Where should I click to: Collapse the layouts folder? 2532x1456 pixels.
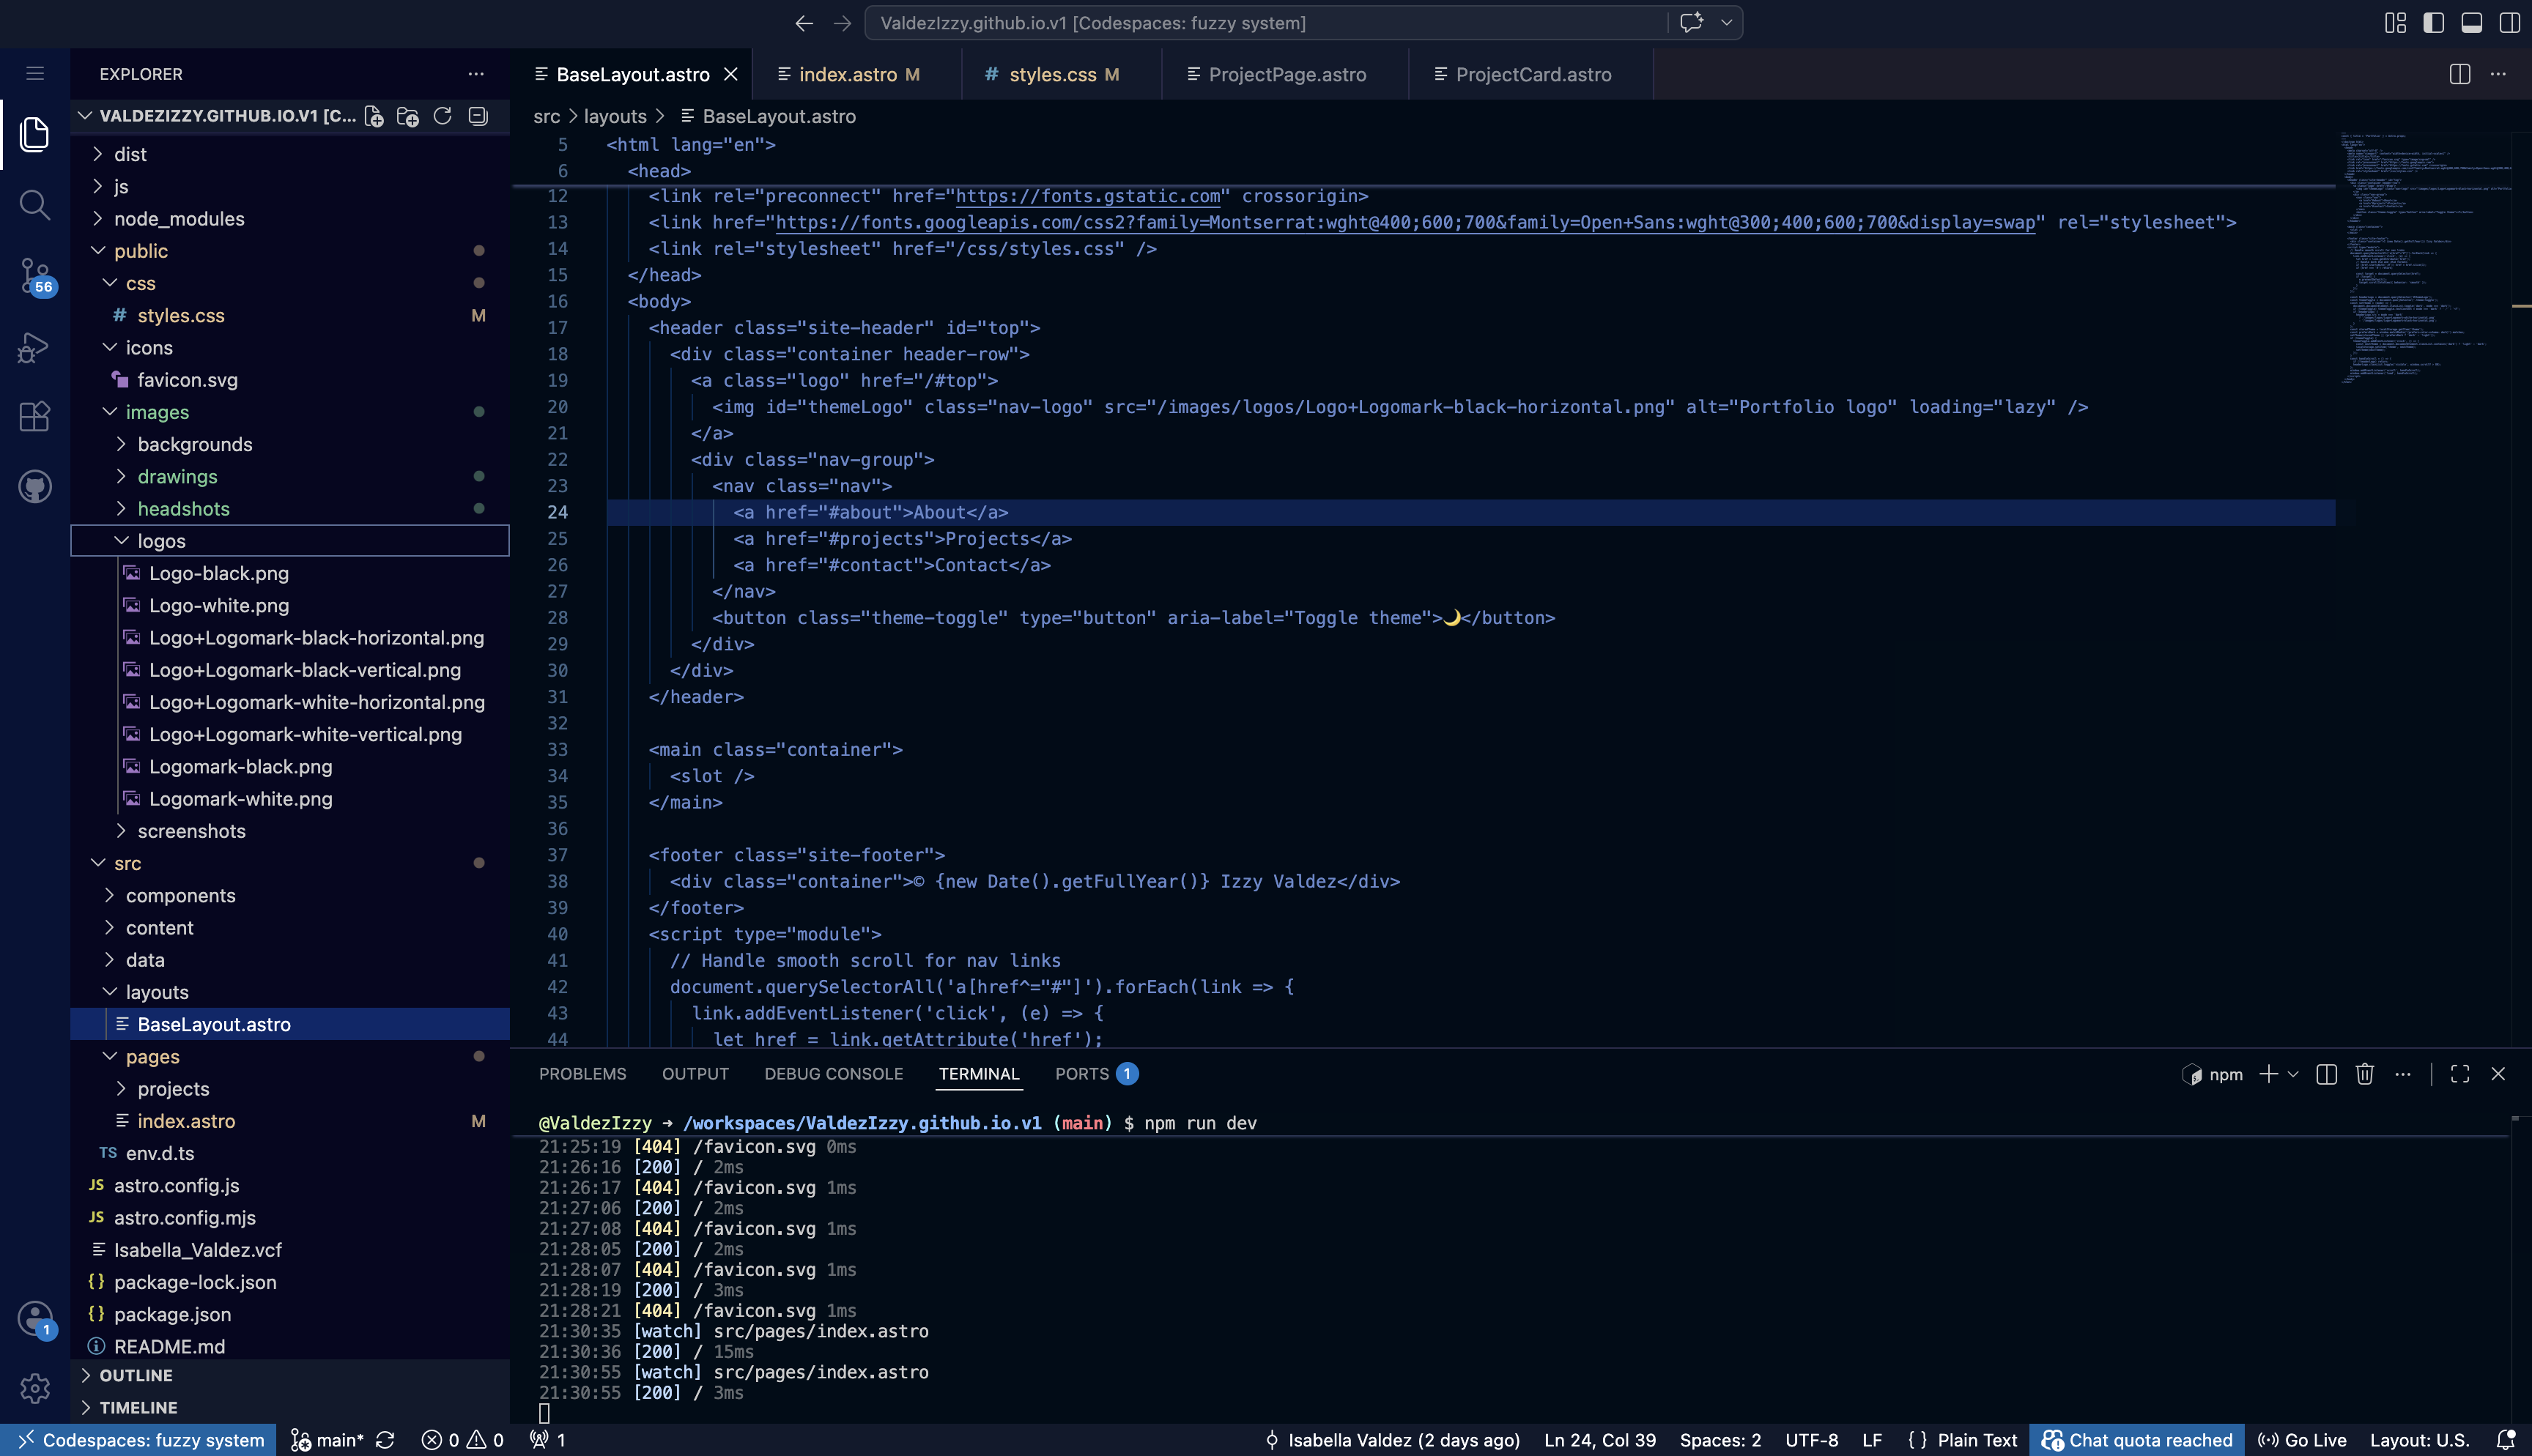[290, 992]
